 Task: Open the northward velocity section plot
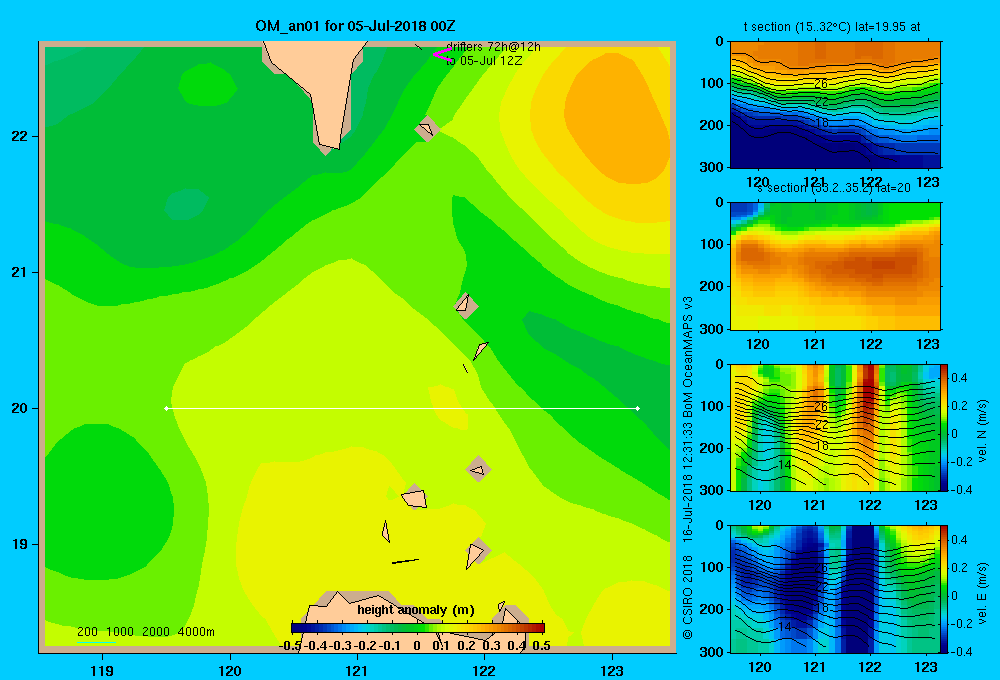pyautogui.click(x=835, y=427)
